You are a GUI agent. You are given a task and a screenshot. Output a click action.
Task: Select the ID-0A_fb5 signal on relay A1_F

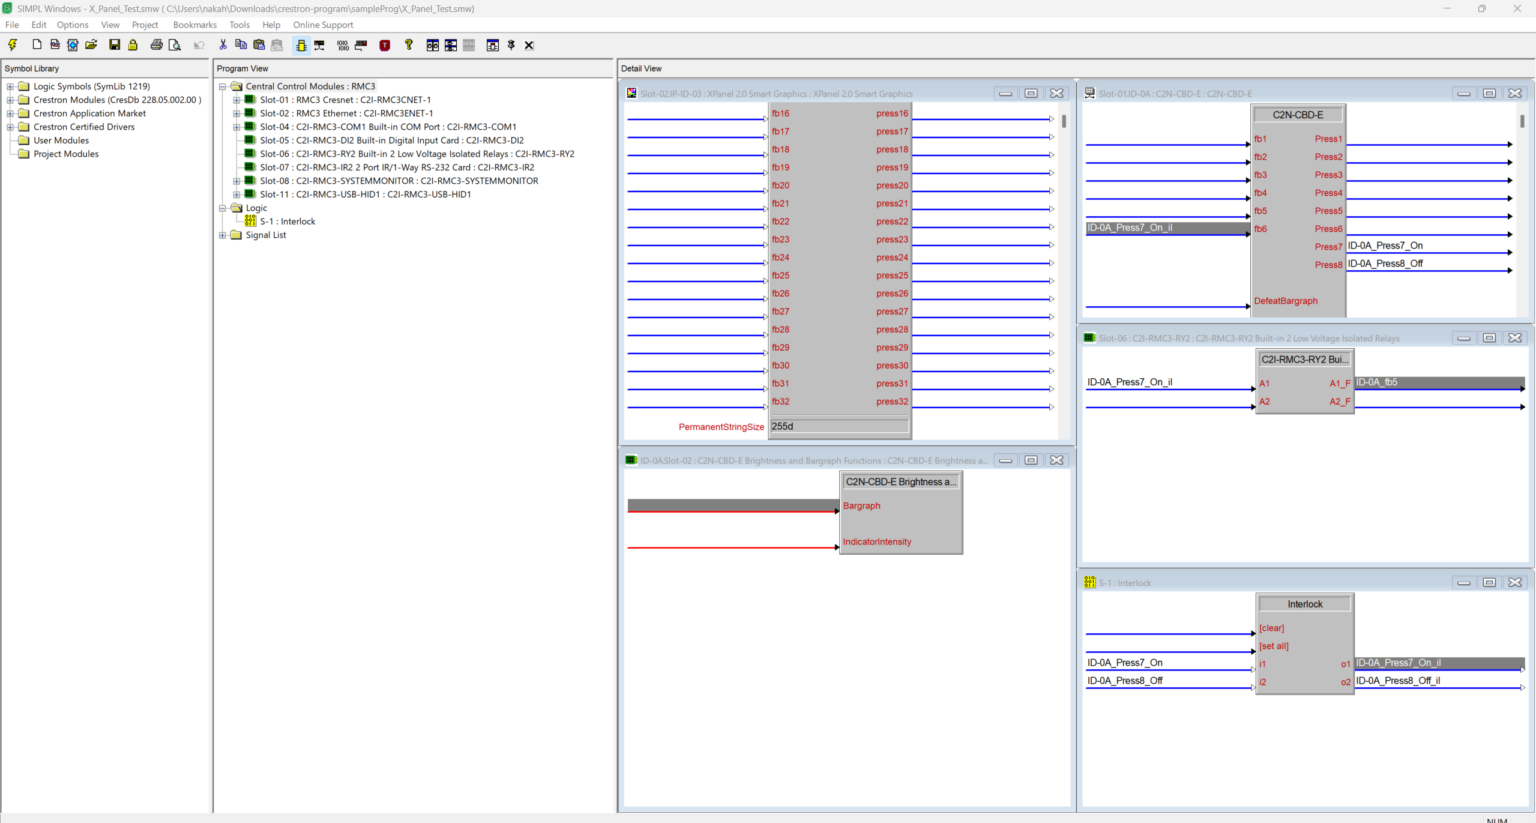click(x=1439, y=383)
